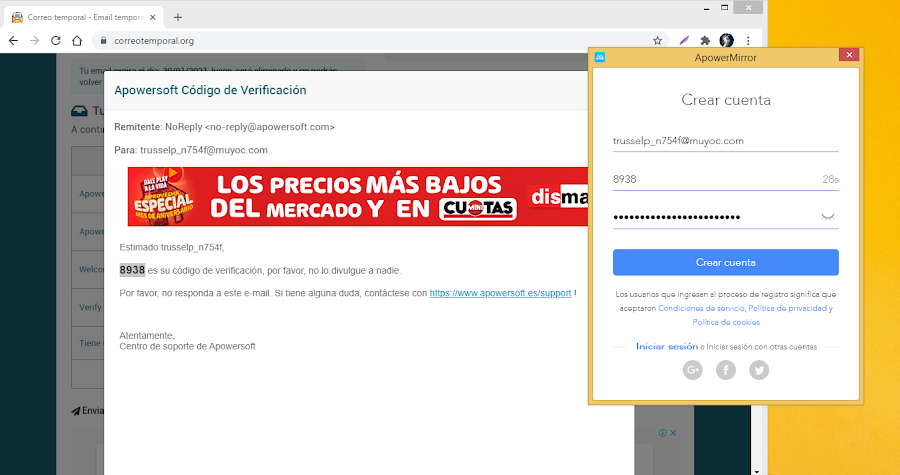The height and width of the screenshot is (475, 900).
Task: Click the Chrome back arrow
Action: 13,41
